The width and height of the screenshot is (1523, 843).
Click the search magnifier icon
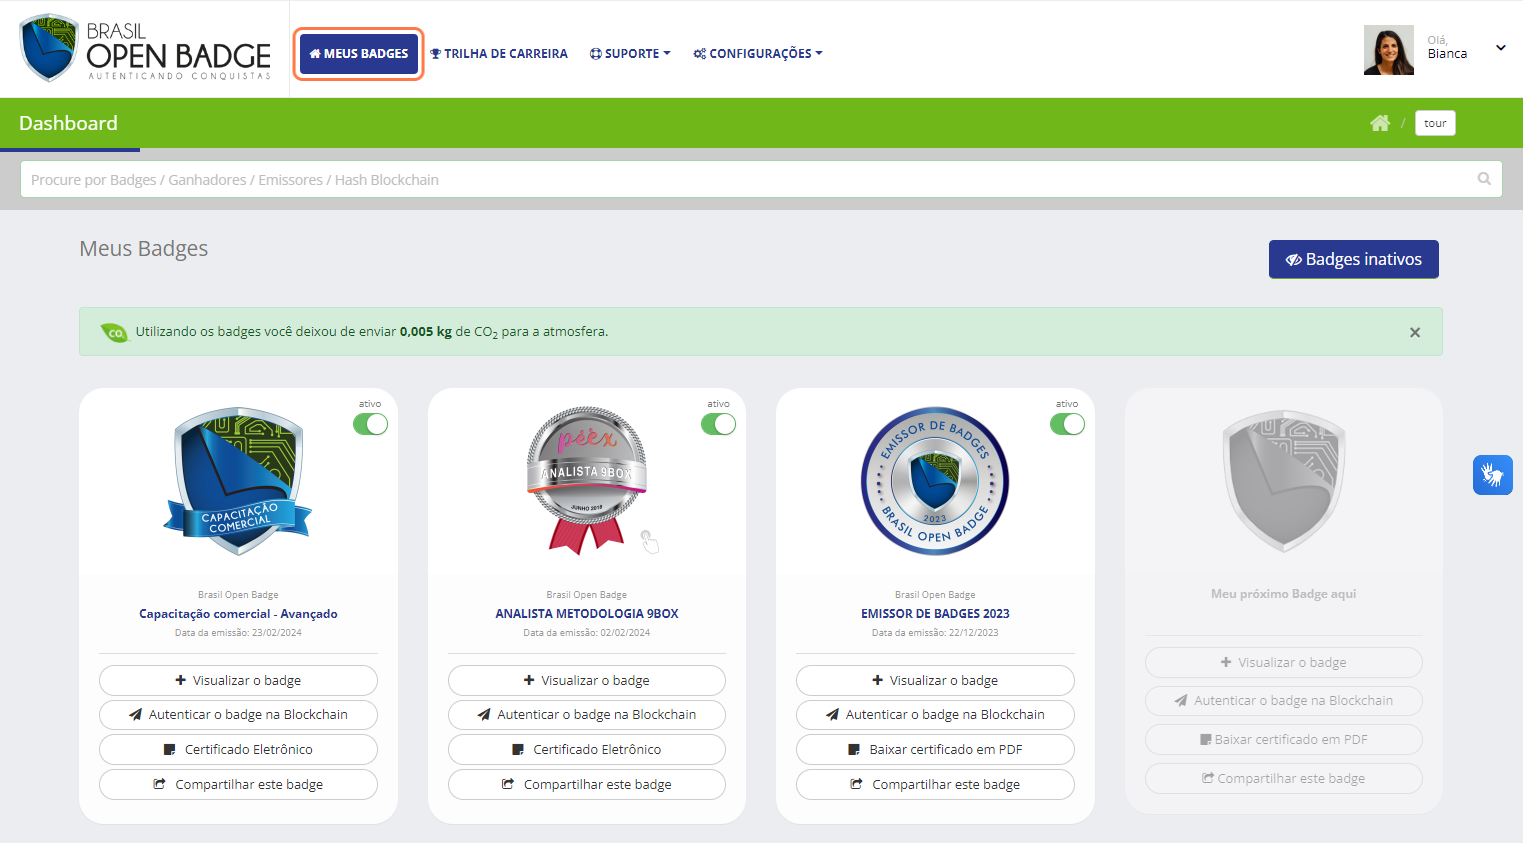pos(1484,179)
